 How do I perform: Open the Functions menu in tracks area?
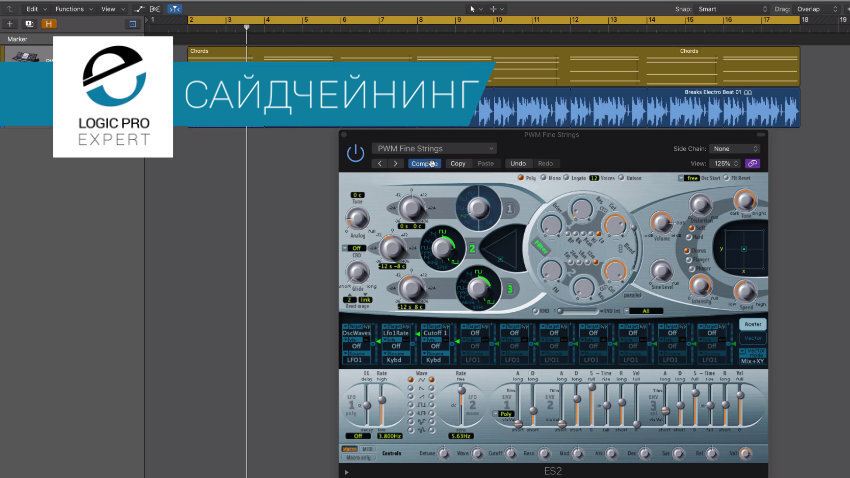[73, 9]
